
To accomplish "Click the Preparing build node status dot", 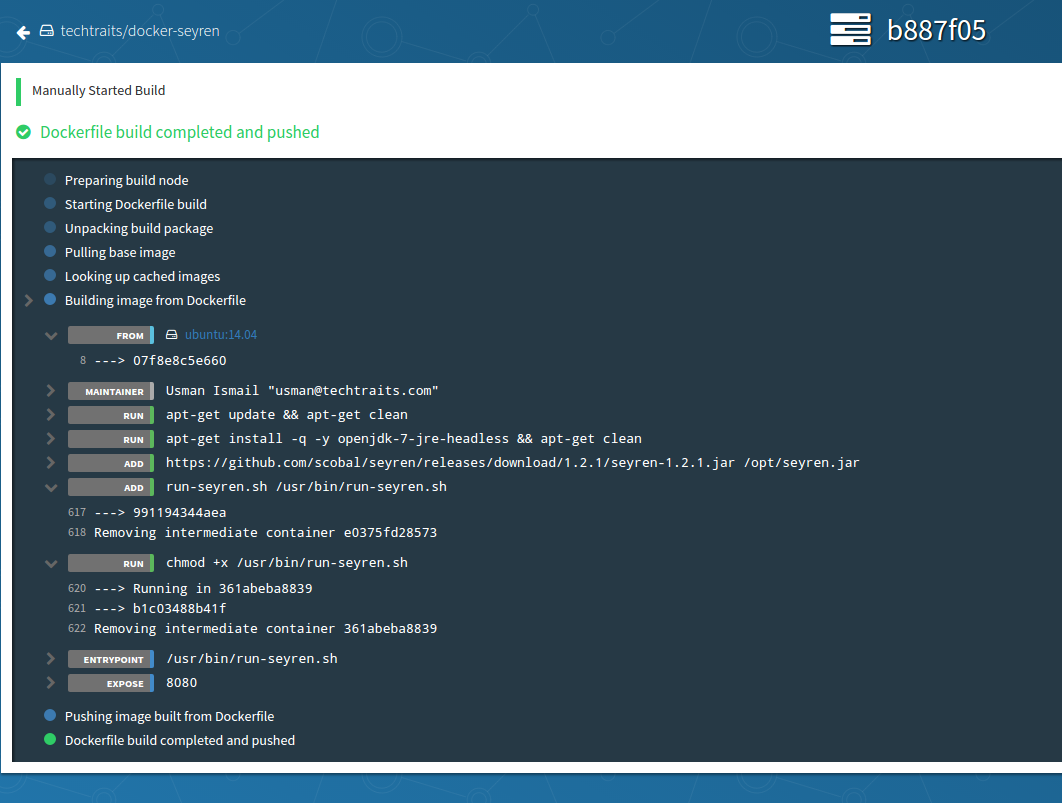I will pos(50,180).
